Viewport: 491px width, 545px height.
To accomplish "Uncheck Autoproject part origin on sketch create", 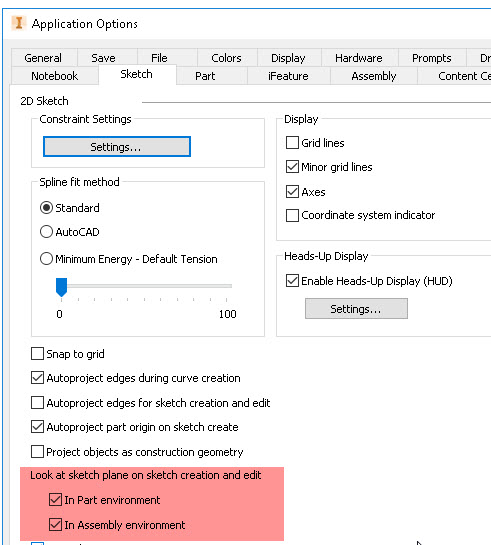I will click(x=37, y=426).
